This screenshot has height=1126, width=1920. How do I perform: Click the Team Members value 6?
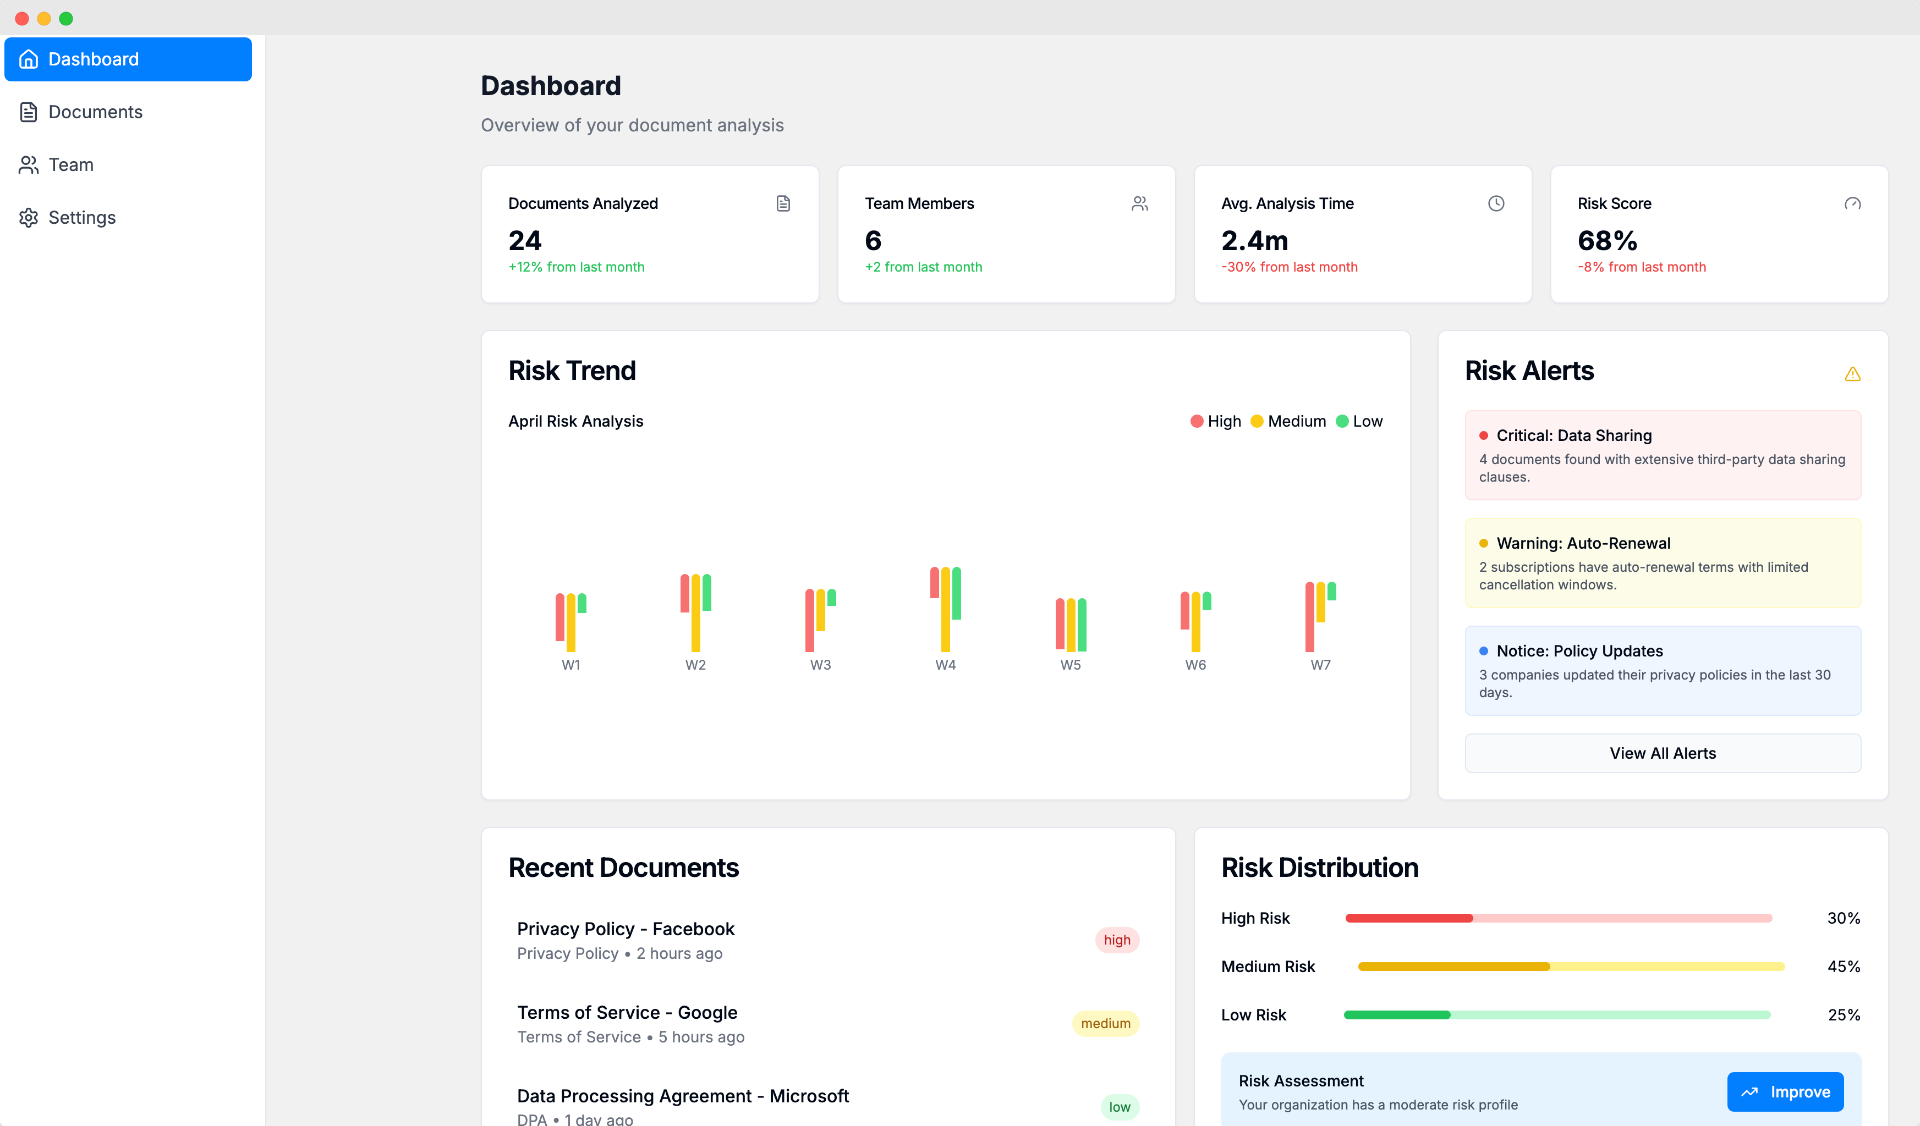point(873,241)
